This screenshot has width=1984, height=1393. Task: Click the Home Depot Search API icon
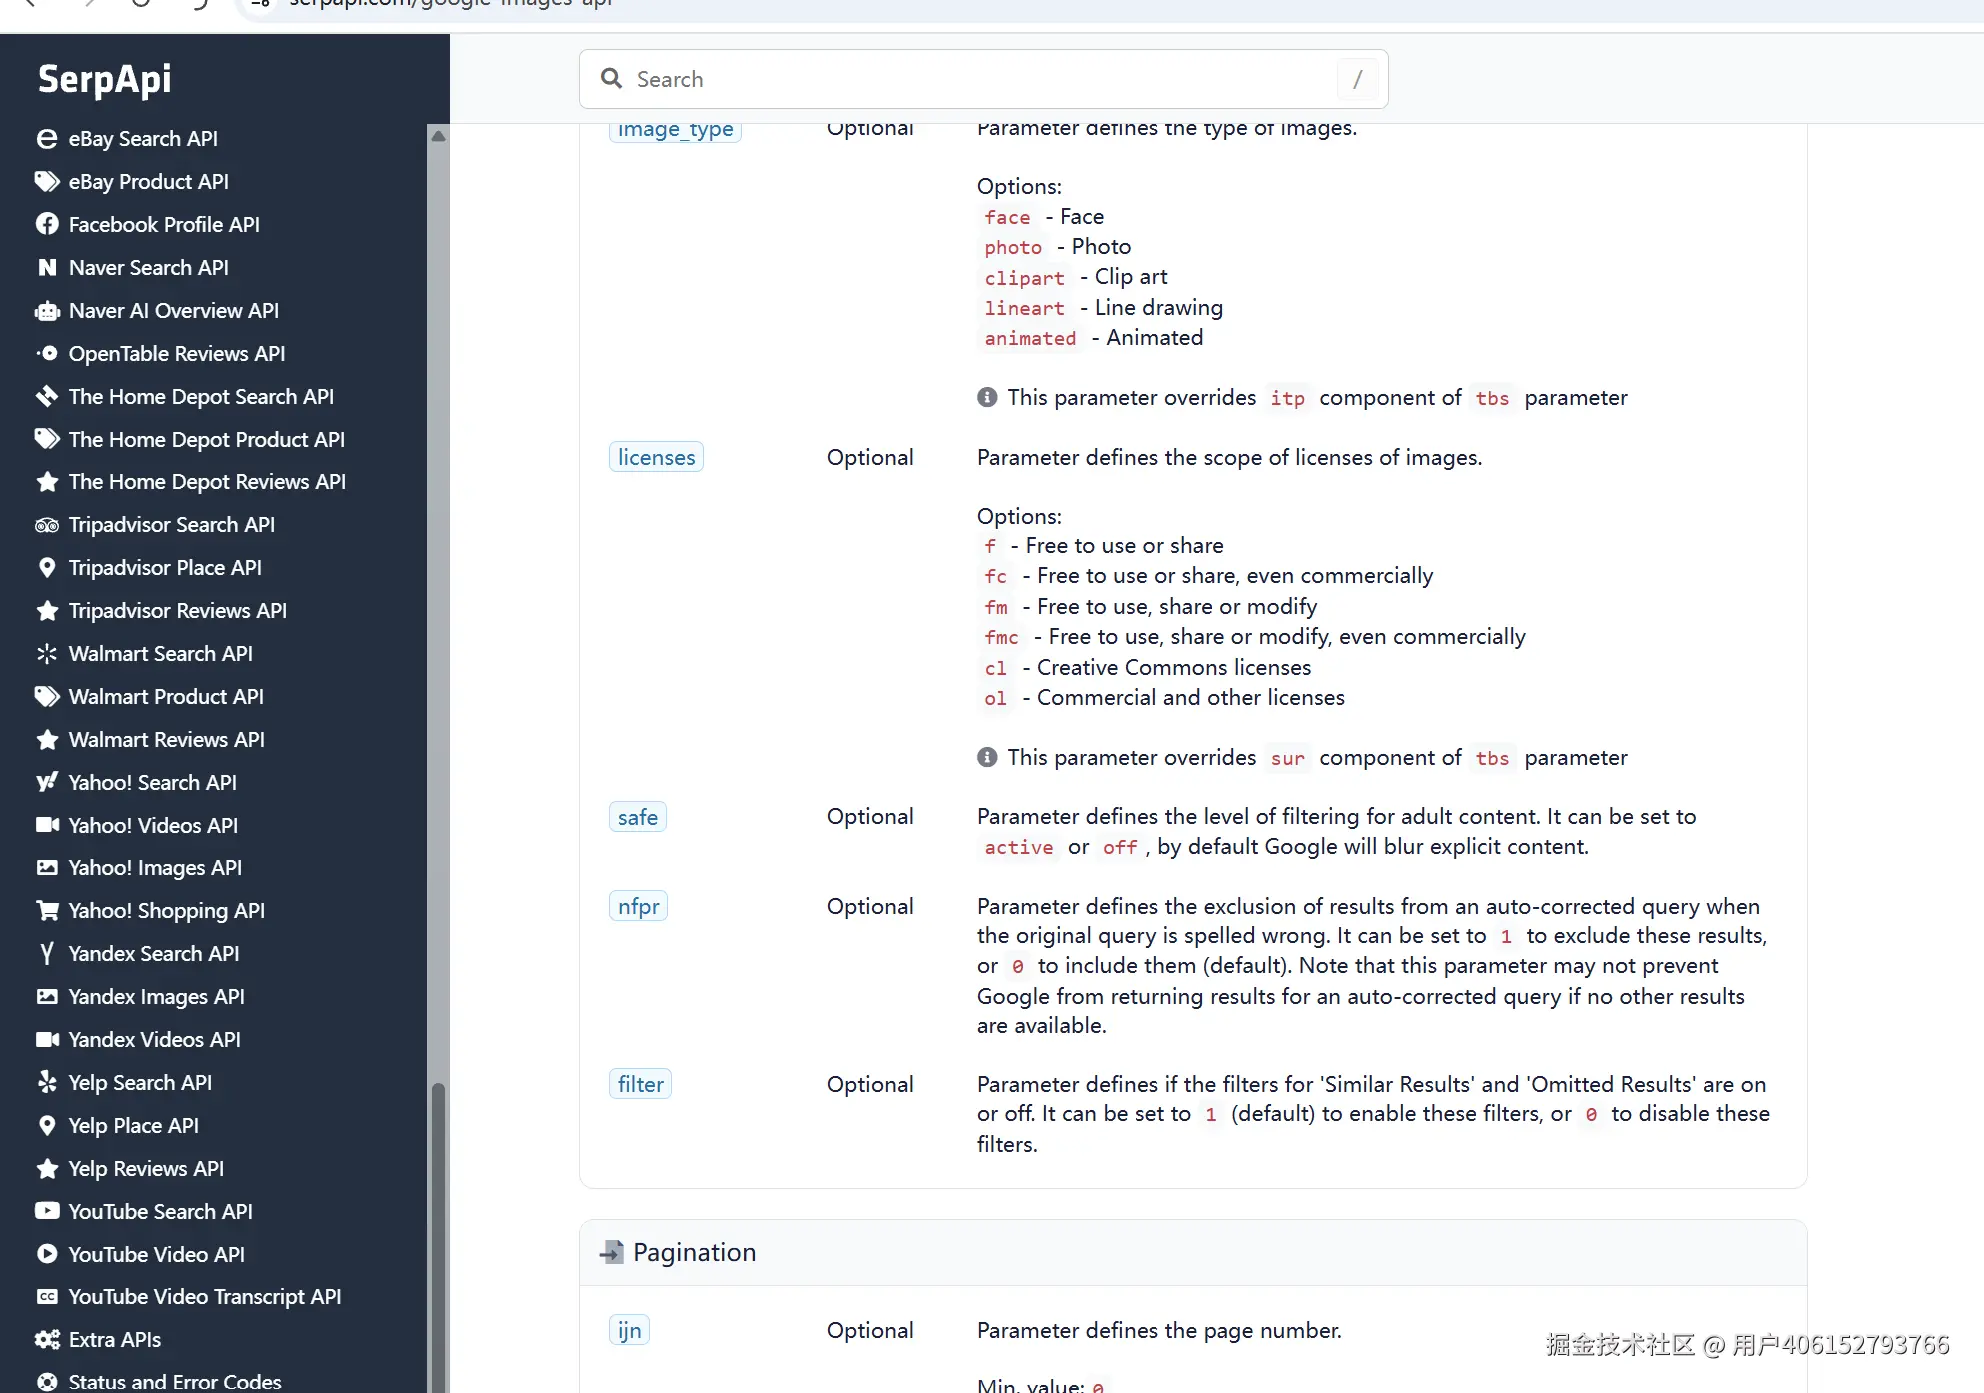tap(47, 397)
